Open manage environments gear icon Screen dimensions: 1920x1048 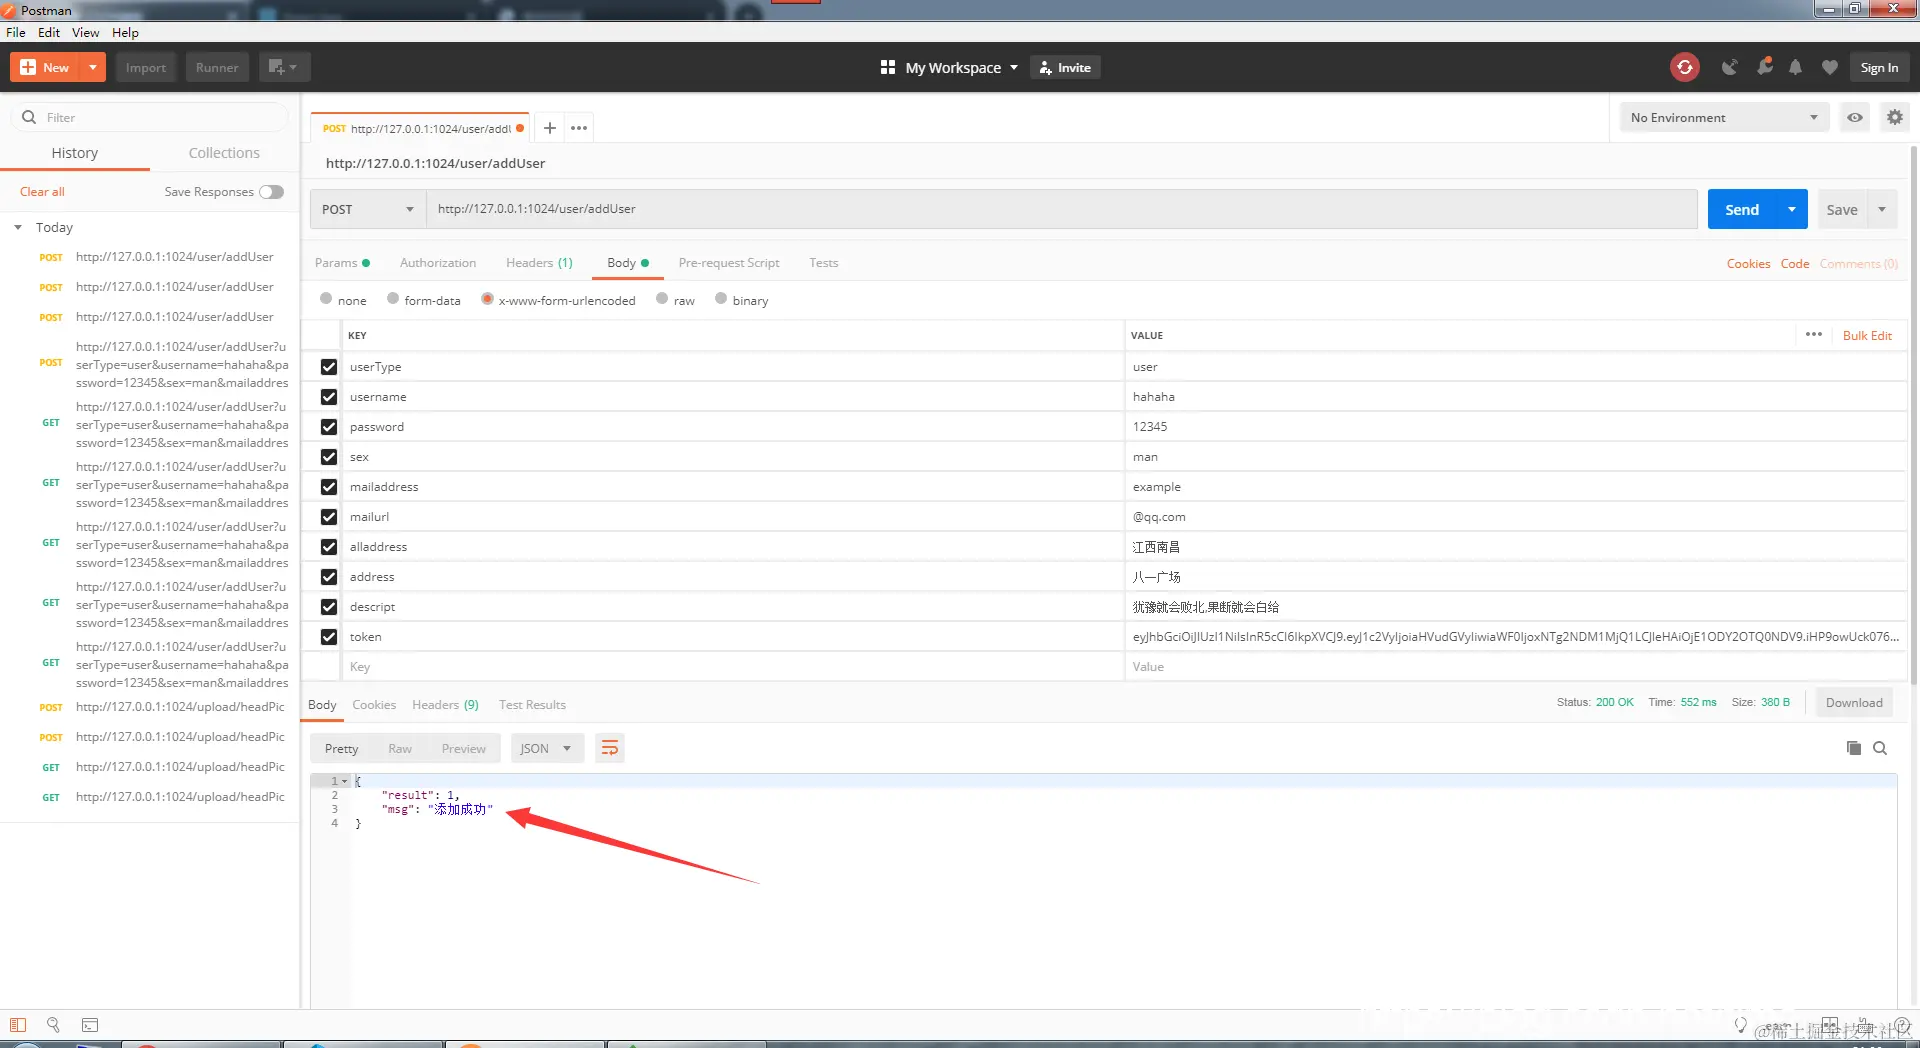click(x=1894, y=117)
